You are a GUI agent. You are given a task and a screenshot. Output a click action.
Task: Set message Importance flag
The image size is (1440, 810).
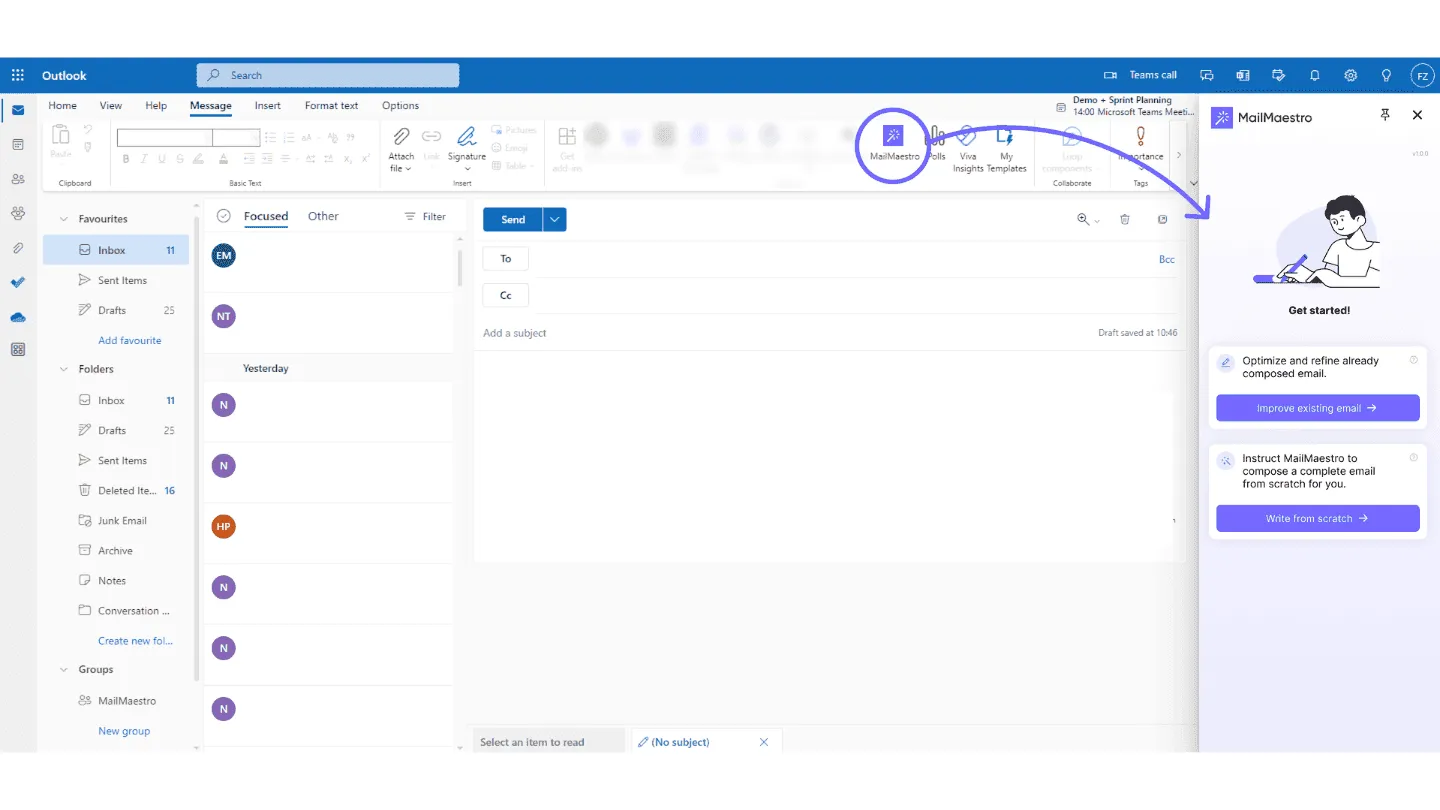(1140, 138)
